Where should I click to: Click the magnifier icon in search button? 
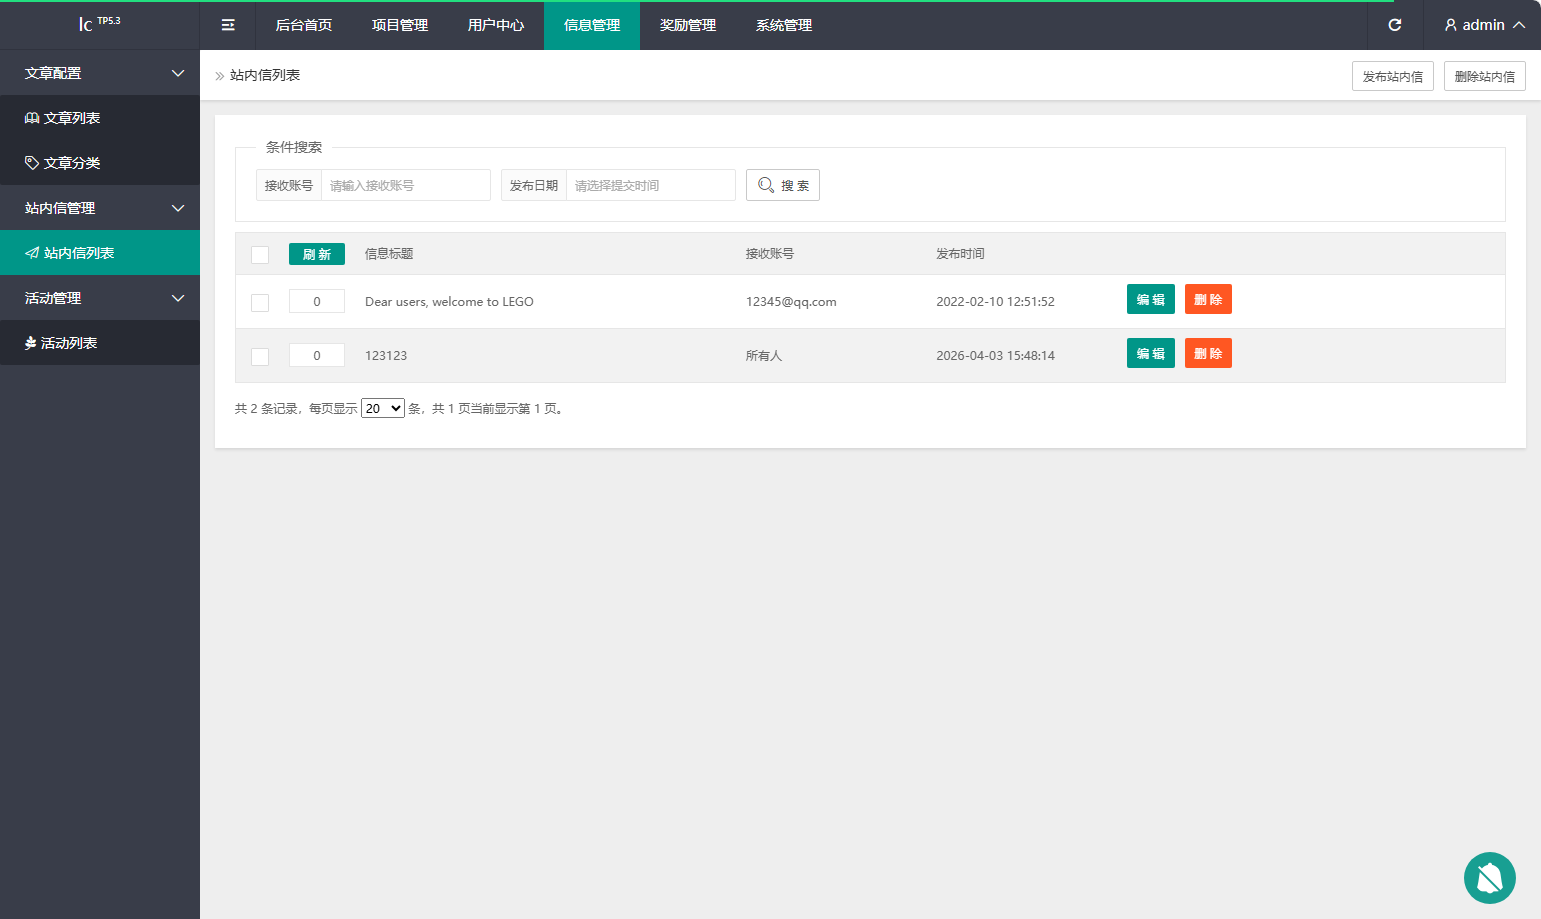[x=766, y=185]
